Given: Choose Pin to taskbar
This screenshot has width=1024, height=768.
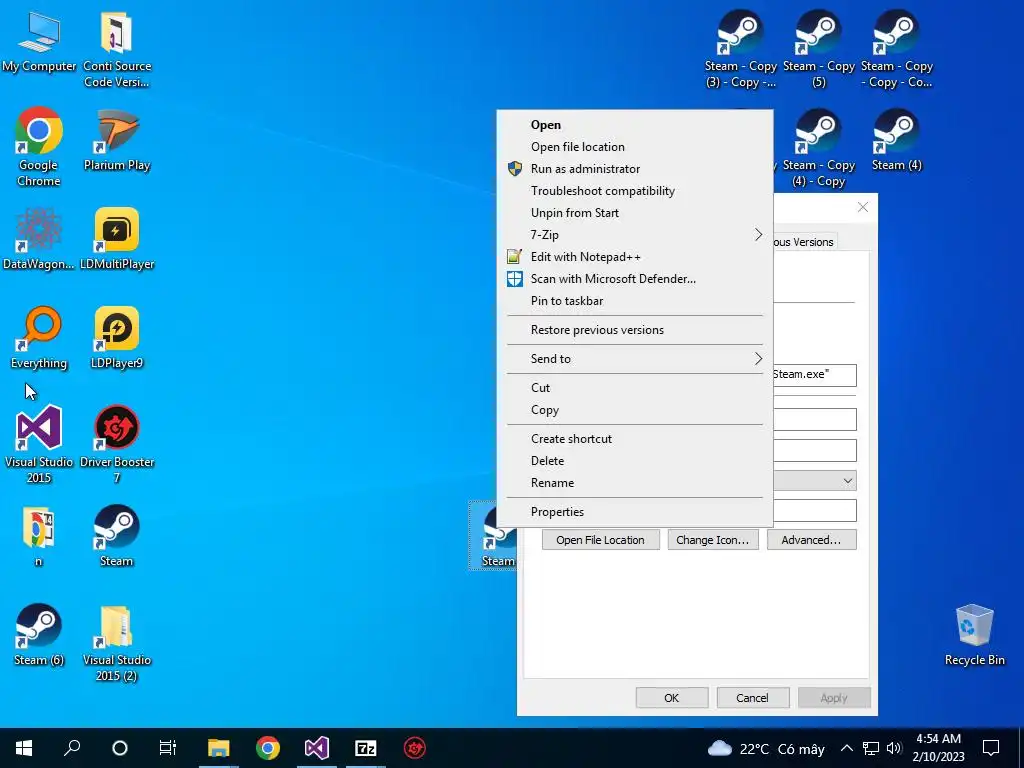Looking at the screenshot, I should (635, 301).
